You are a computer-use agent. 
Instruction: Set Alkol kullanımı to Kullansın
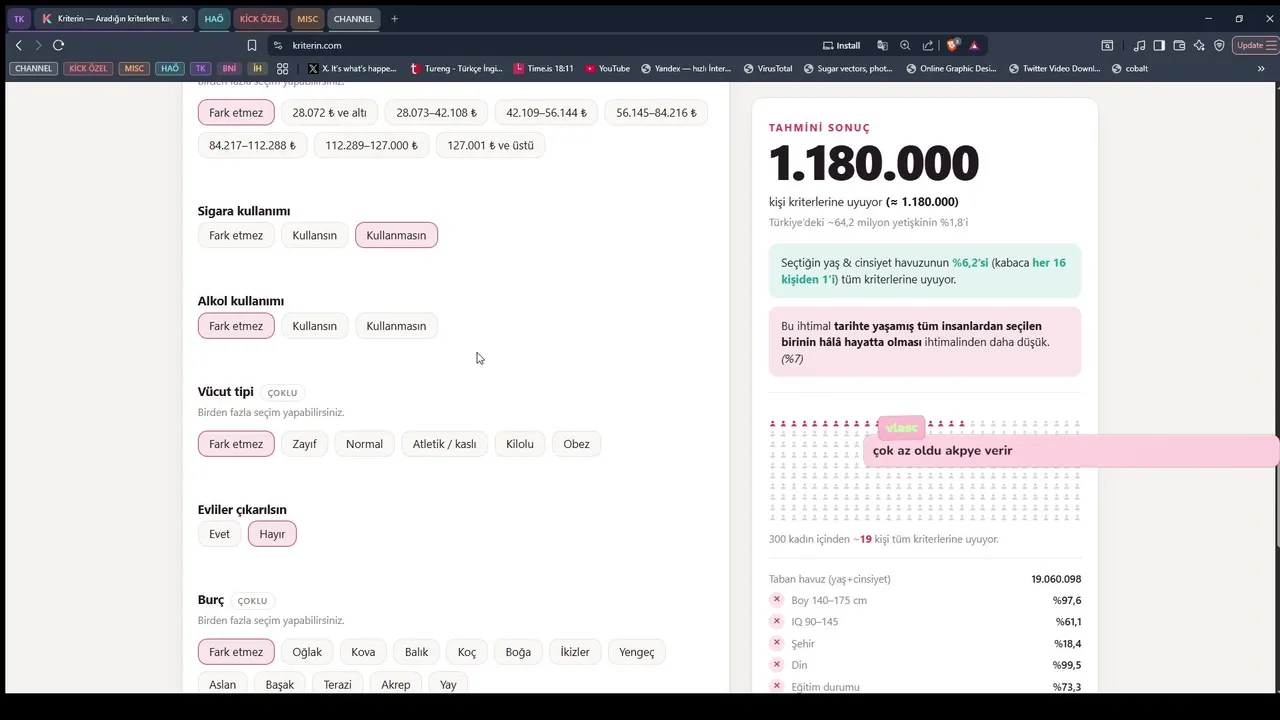(x=314, y=326)
